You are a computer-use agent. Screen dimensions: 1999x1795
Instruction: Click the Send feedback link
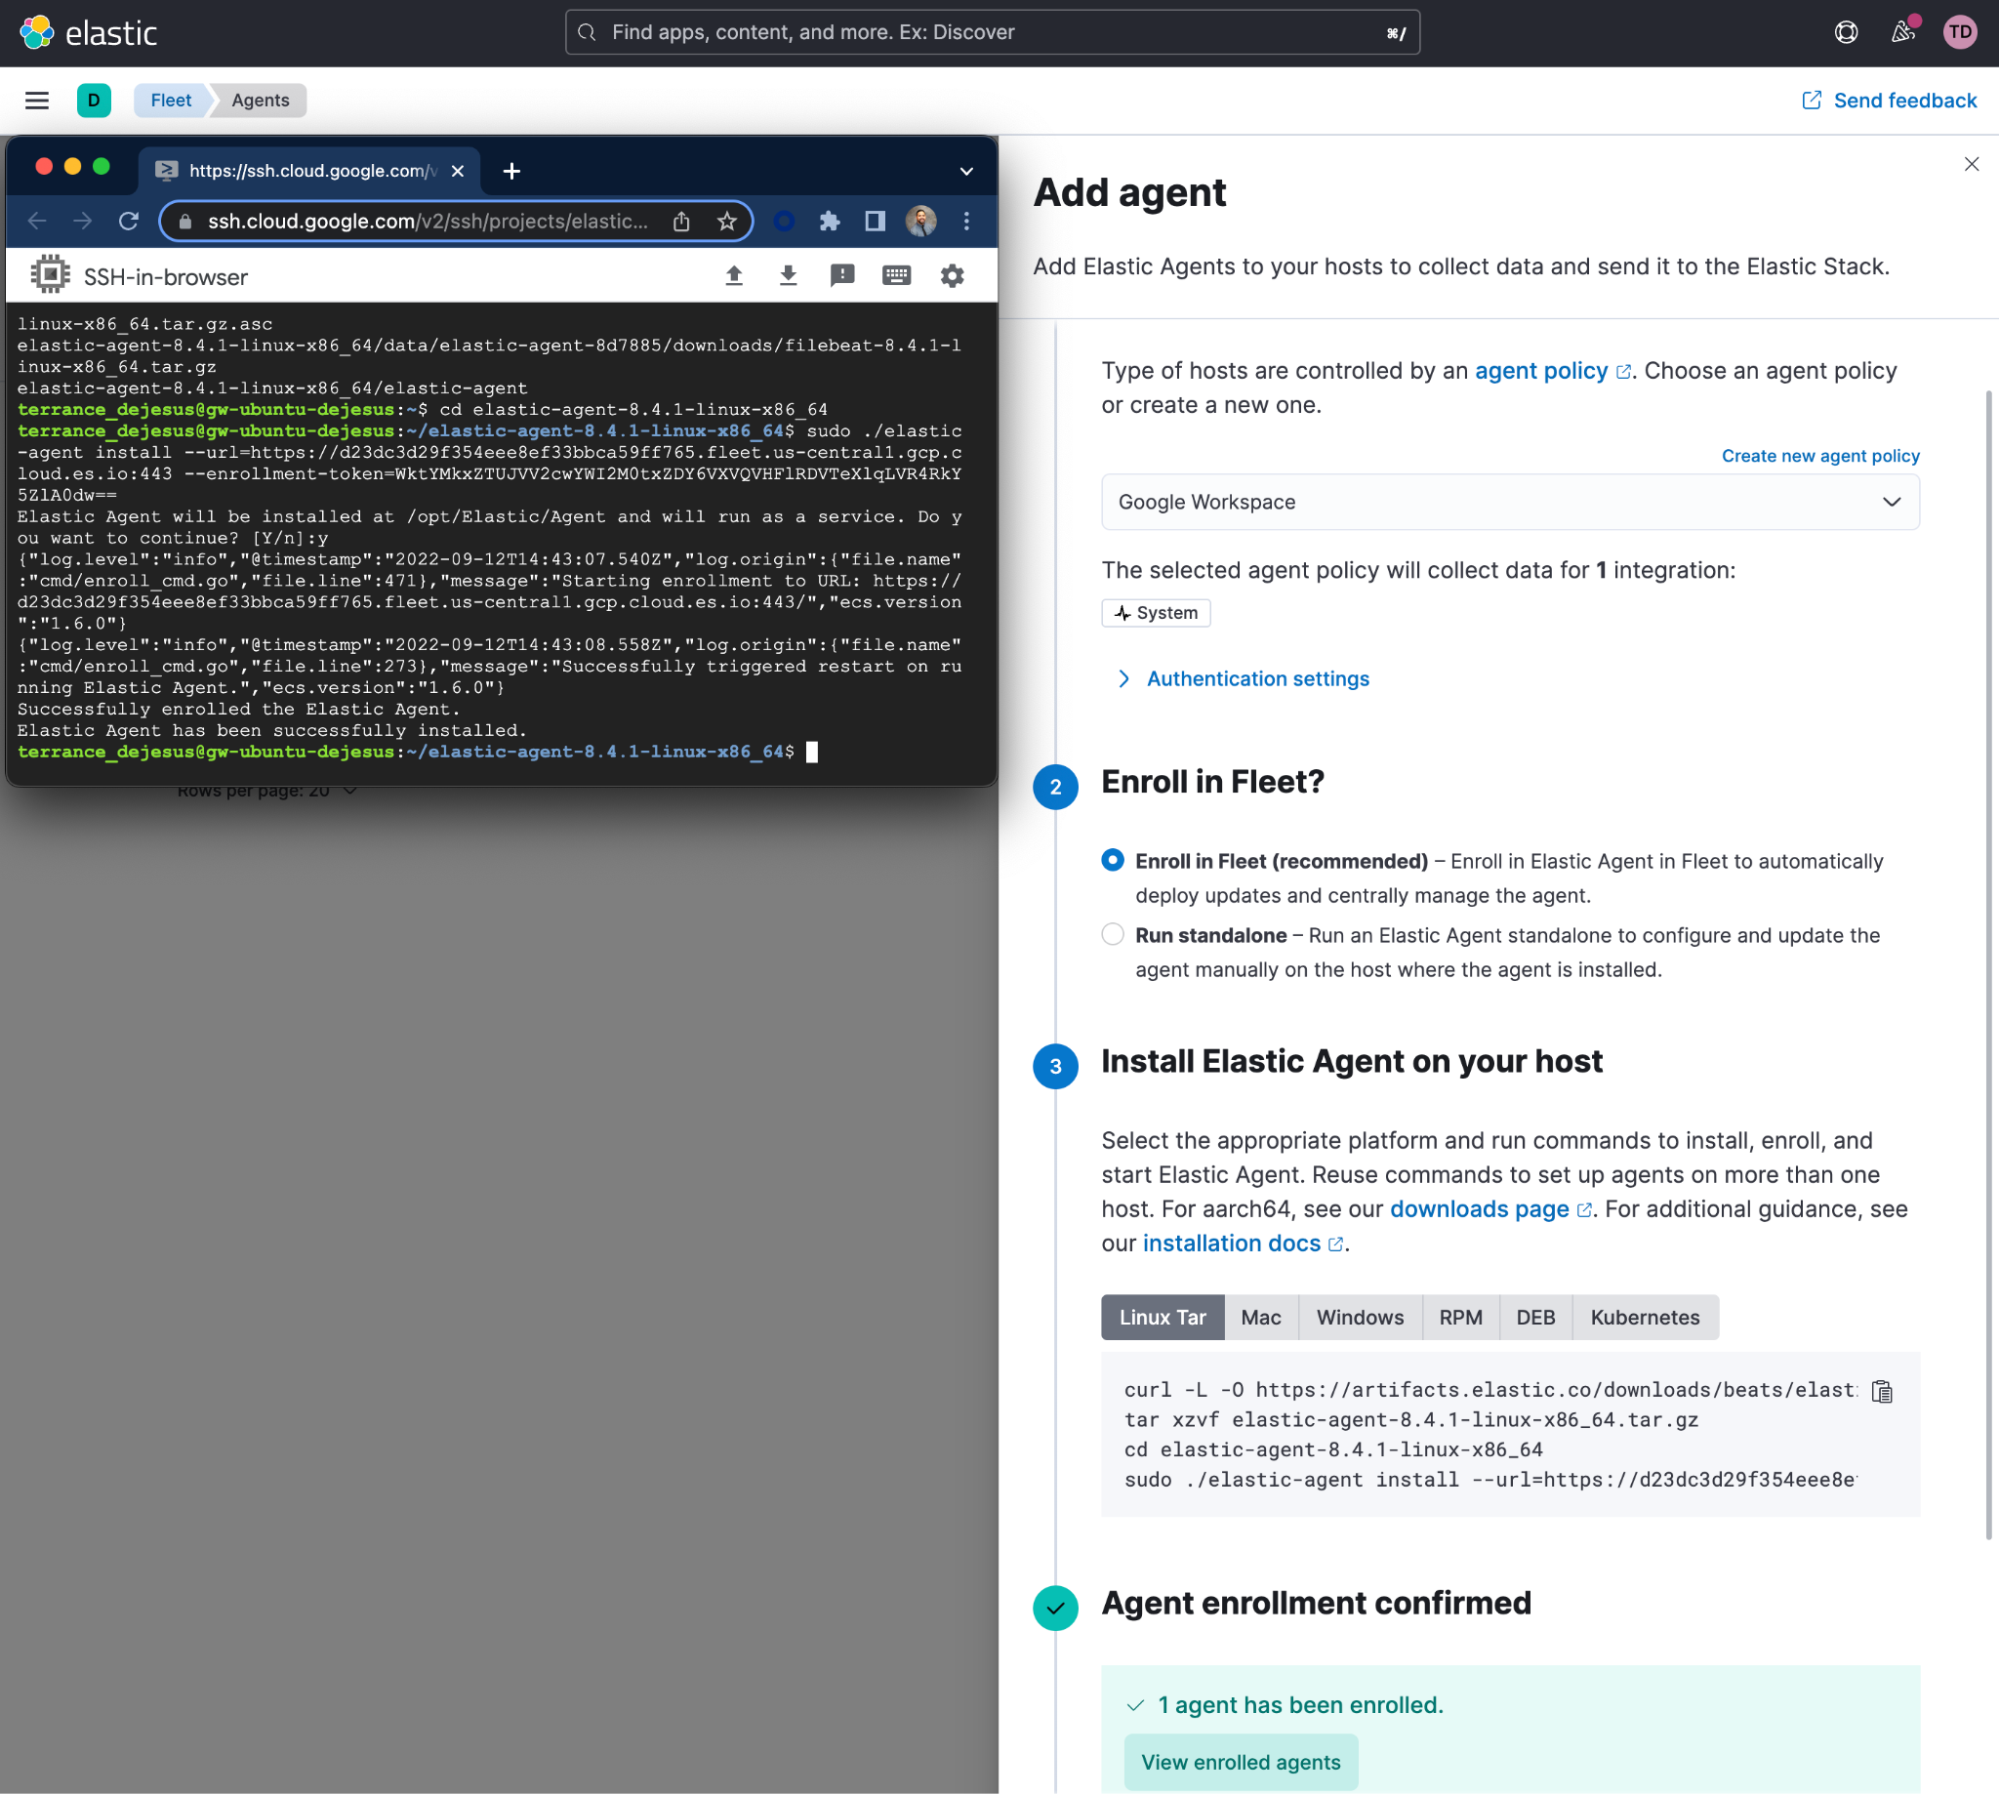coord(1889,100)
